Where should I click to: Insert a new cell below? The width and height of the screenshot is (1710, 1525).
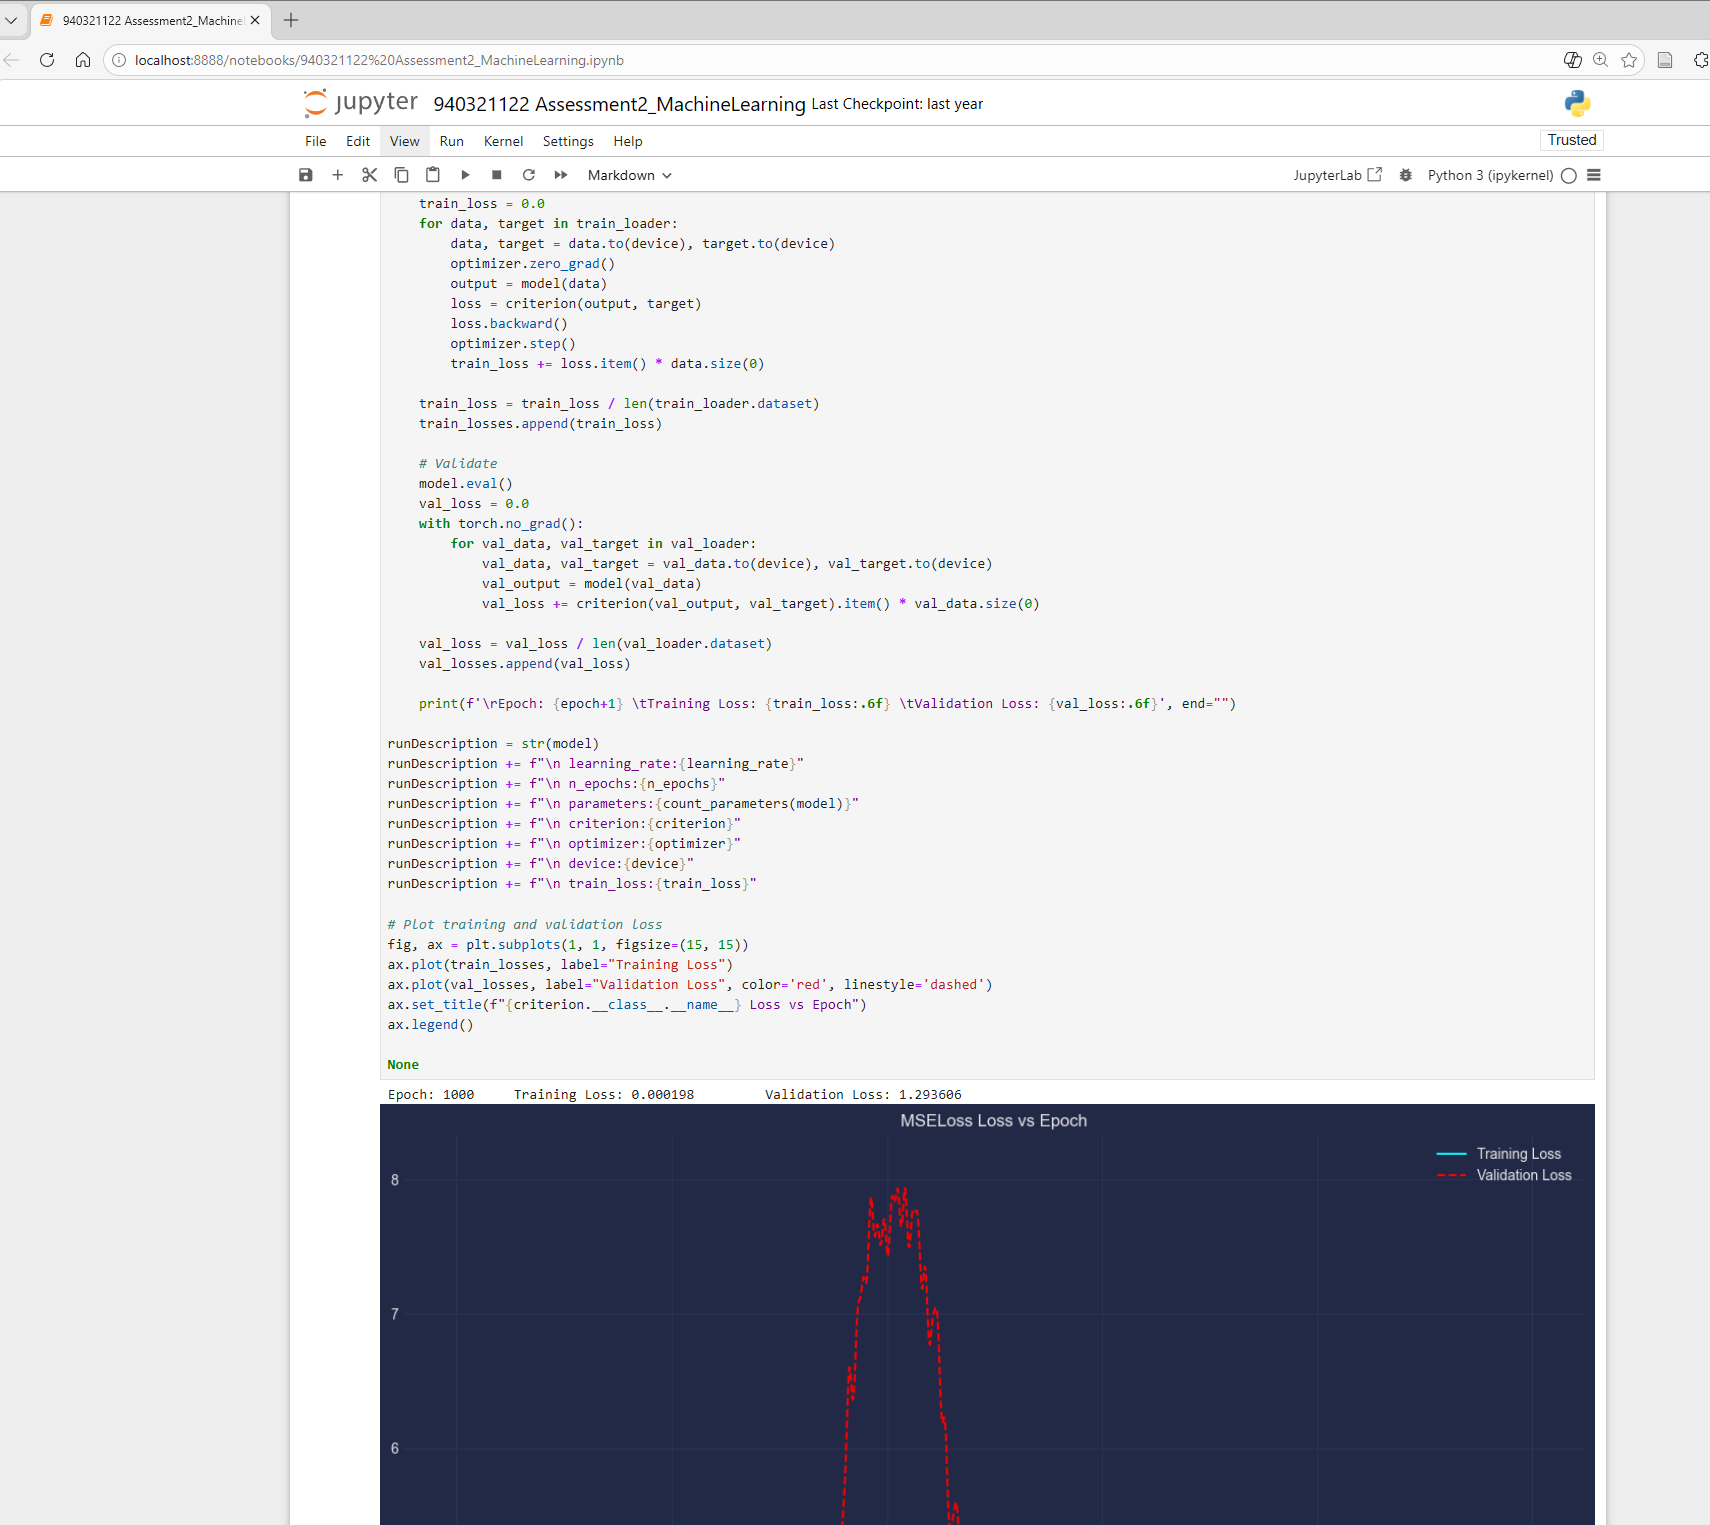(337, 175)
